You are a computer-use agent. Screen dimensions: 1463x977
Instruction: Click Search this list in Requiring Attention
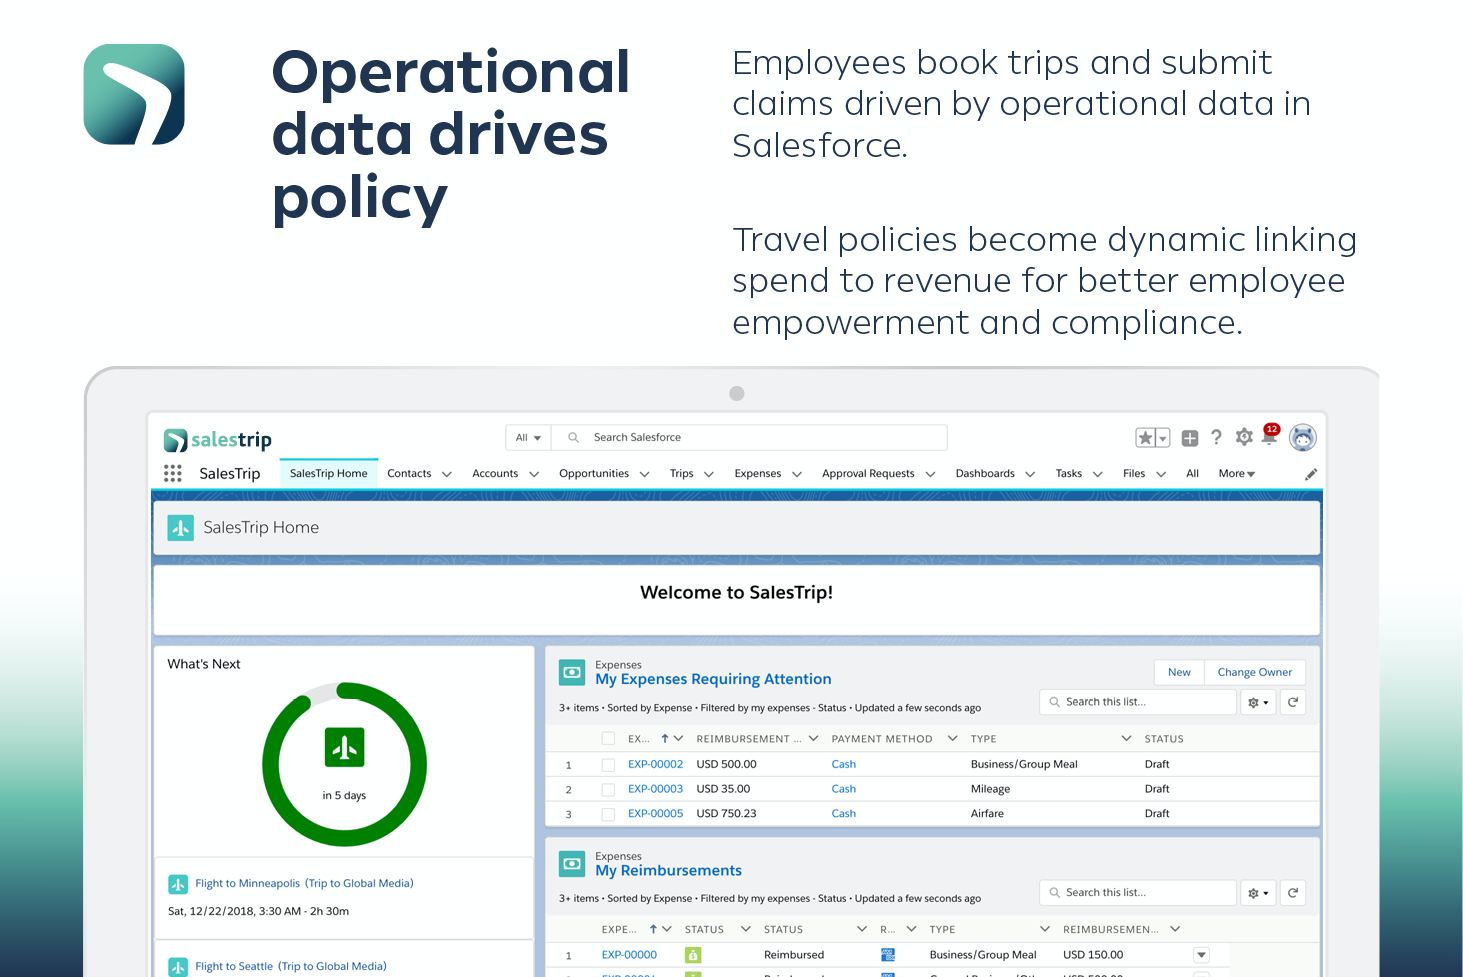(x=1138, y=702)
